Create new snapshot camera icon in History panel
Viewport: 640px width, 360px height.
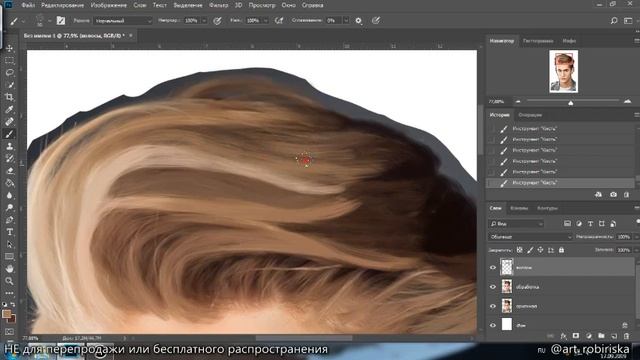tap(613, 195)
